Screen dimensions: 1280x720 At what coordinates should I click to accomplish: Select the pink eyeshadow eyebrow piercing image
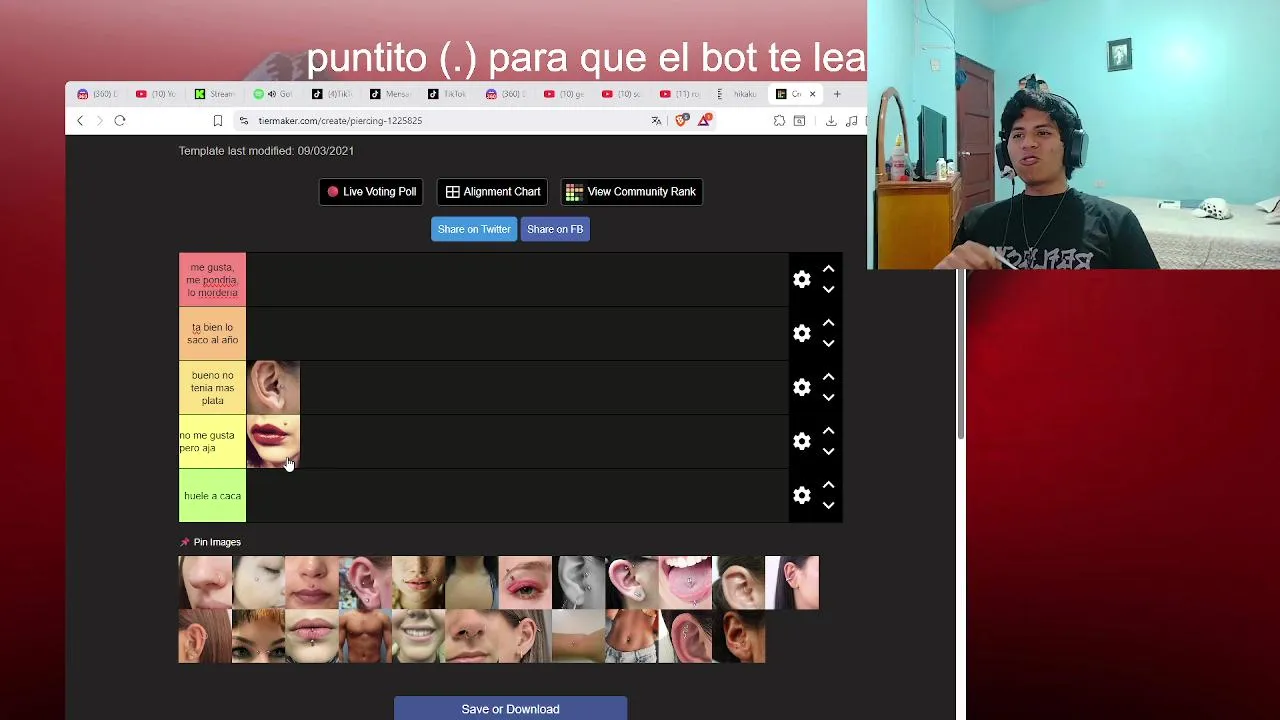(525, 583)
